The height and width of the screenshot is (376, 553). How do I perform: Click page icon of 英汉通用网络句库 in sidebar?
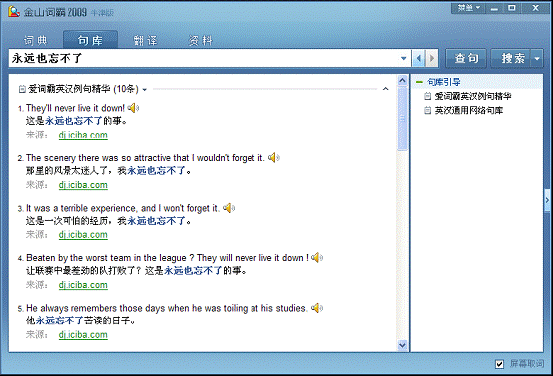pyautogui.click(x=427, y=110)
